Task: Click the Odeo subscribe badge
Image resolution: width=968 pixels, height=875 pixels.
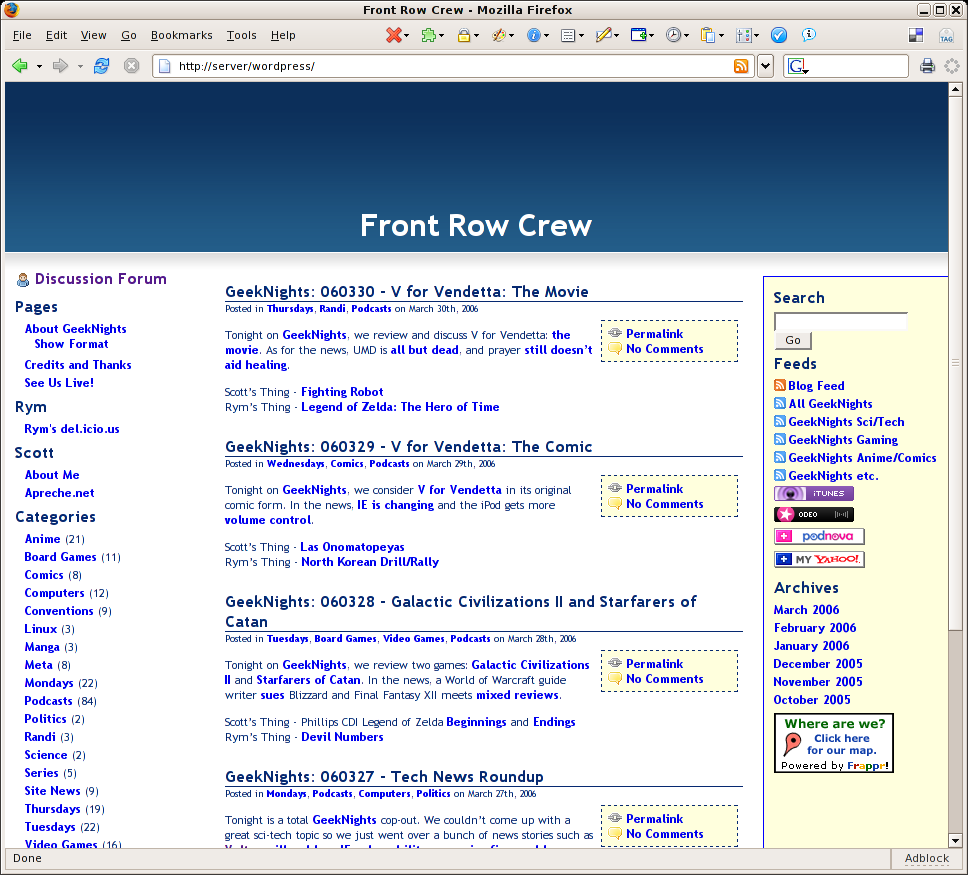Action: click(x=814, y=514)
